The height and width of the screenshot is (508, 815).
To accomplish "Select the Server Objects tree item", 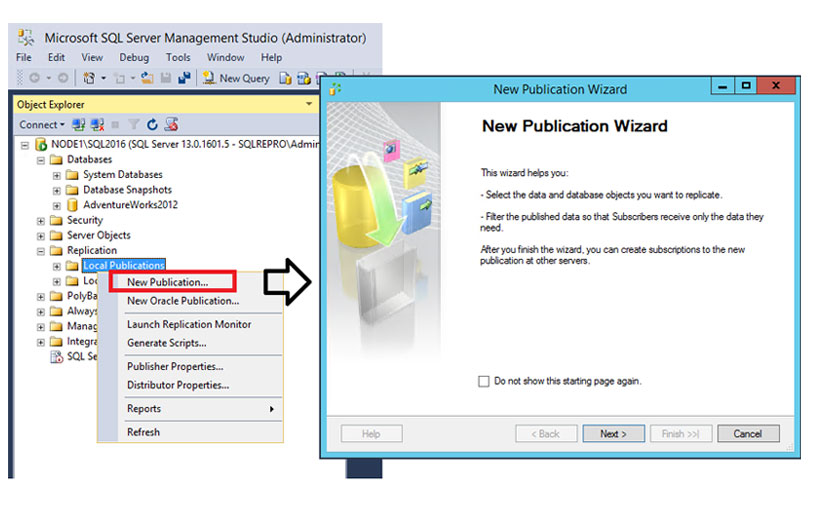I will pos(99,235).
